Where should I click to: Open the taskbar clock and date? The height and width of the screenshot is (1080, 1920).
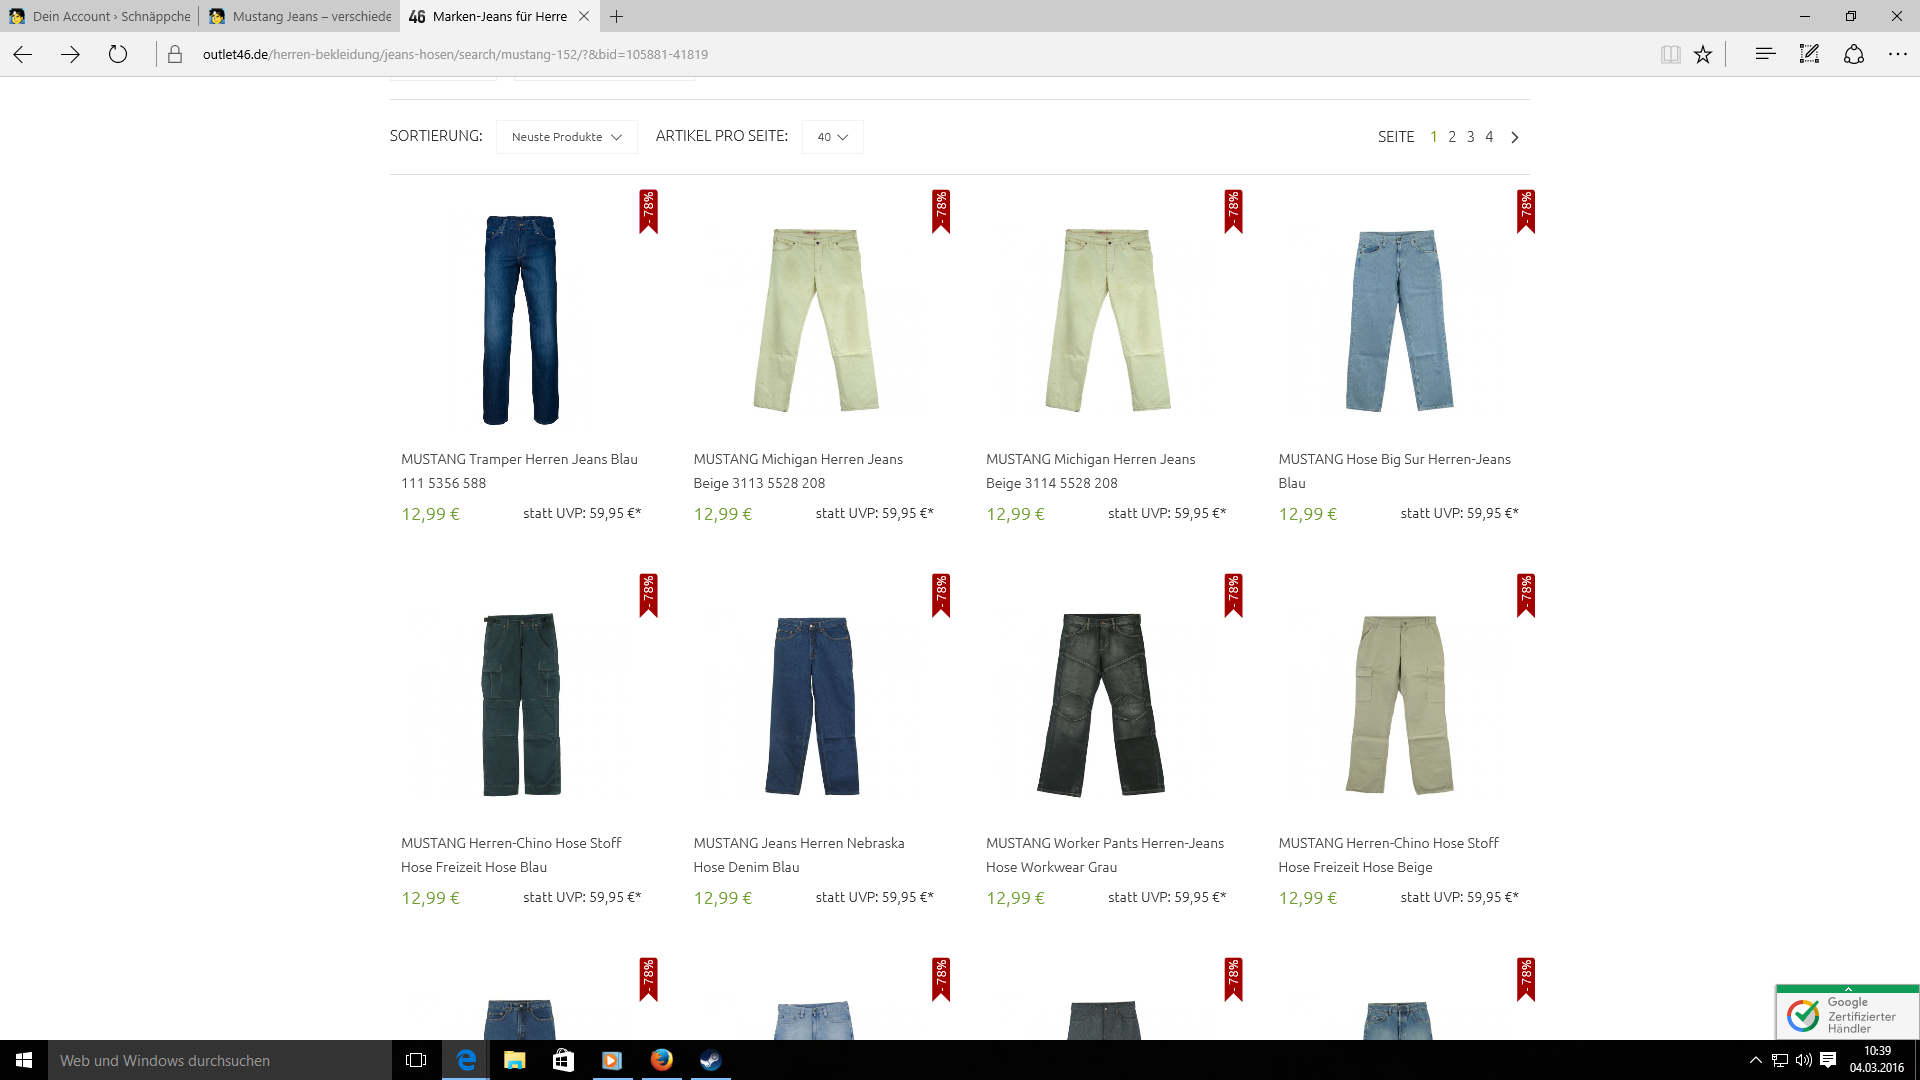pos(1877,1060)
